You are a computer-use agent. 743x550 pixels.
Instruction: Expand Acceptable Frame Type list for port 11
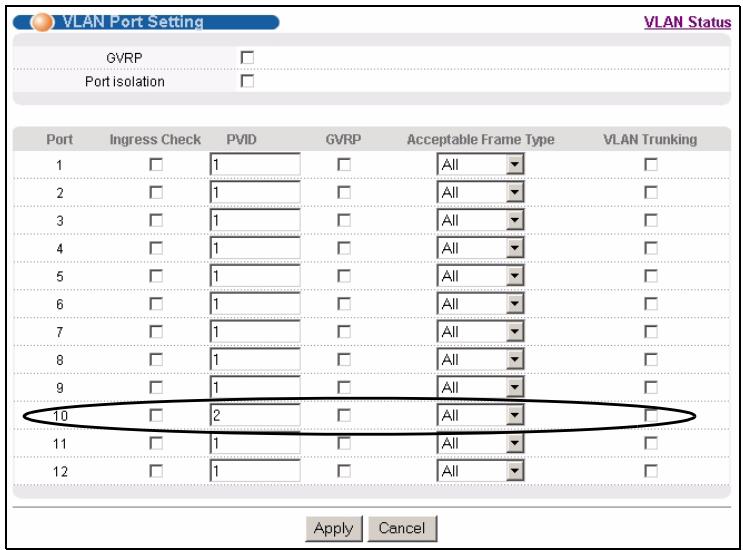click(480, 443)
